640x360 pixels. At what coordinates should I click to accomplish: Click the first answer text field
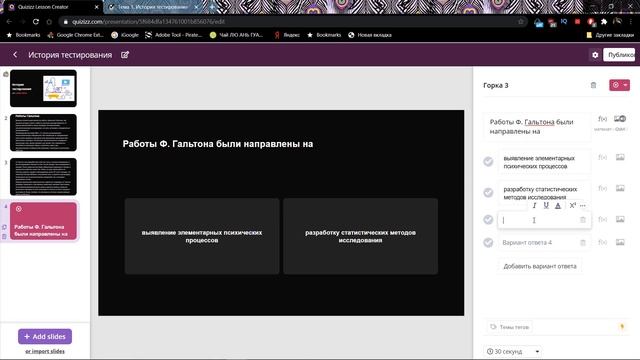544,162
